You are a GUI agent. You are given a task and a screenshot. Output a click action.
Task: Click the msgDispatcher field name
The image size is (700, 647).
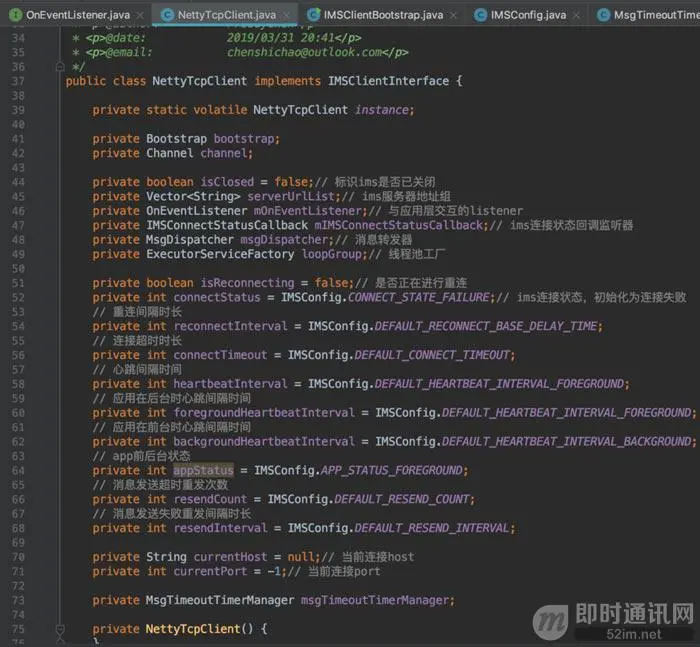pyautogui.click(x=284, y=240)
